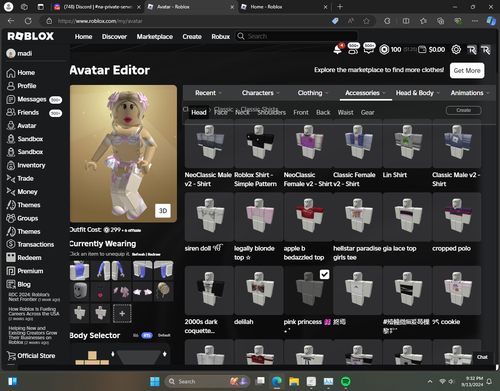Screen dimensions: 500x391
Task: Expand the Head & Body dropdown
Action: tap(418, 93)
